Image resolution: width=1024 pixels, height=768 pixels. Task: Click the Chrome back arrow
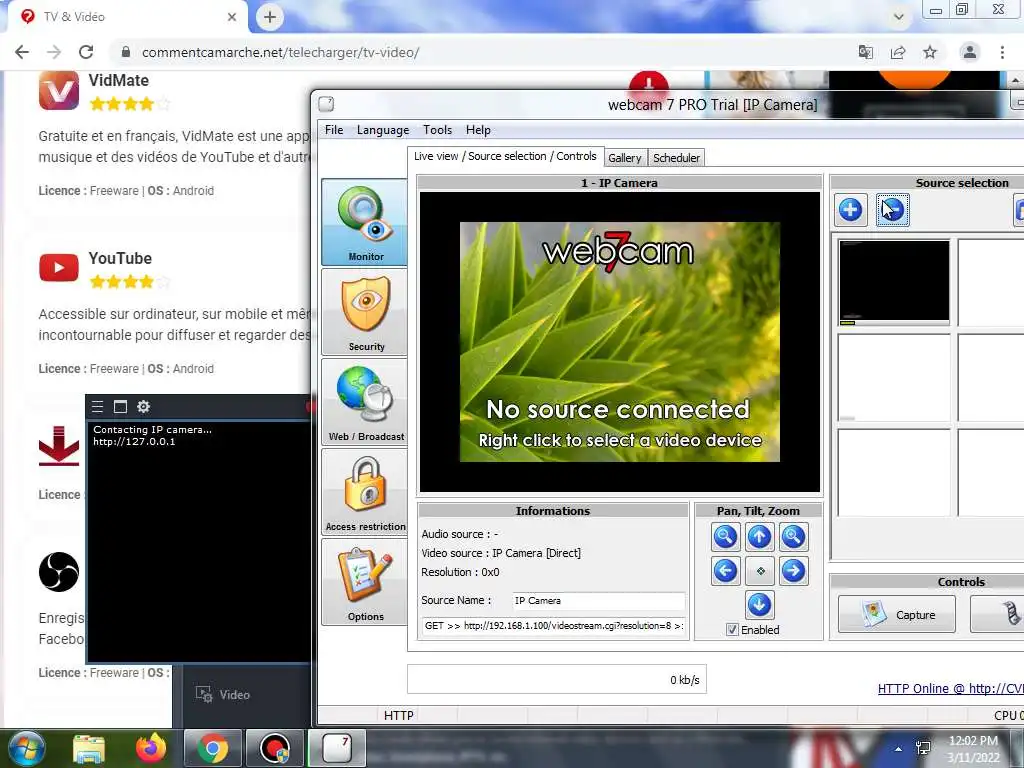pyautogui.click(x=22, y=52)
